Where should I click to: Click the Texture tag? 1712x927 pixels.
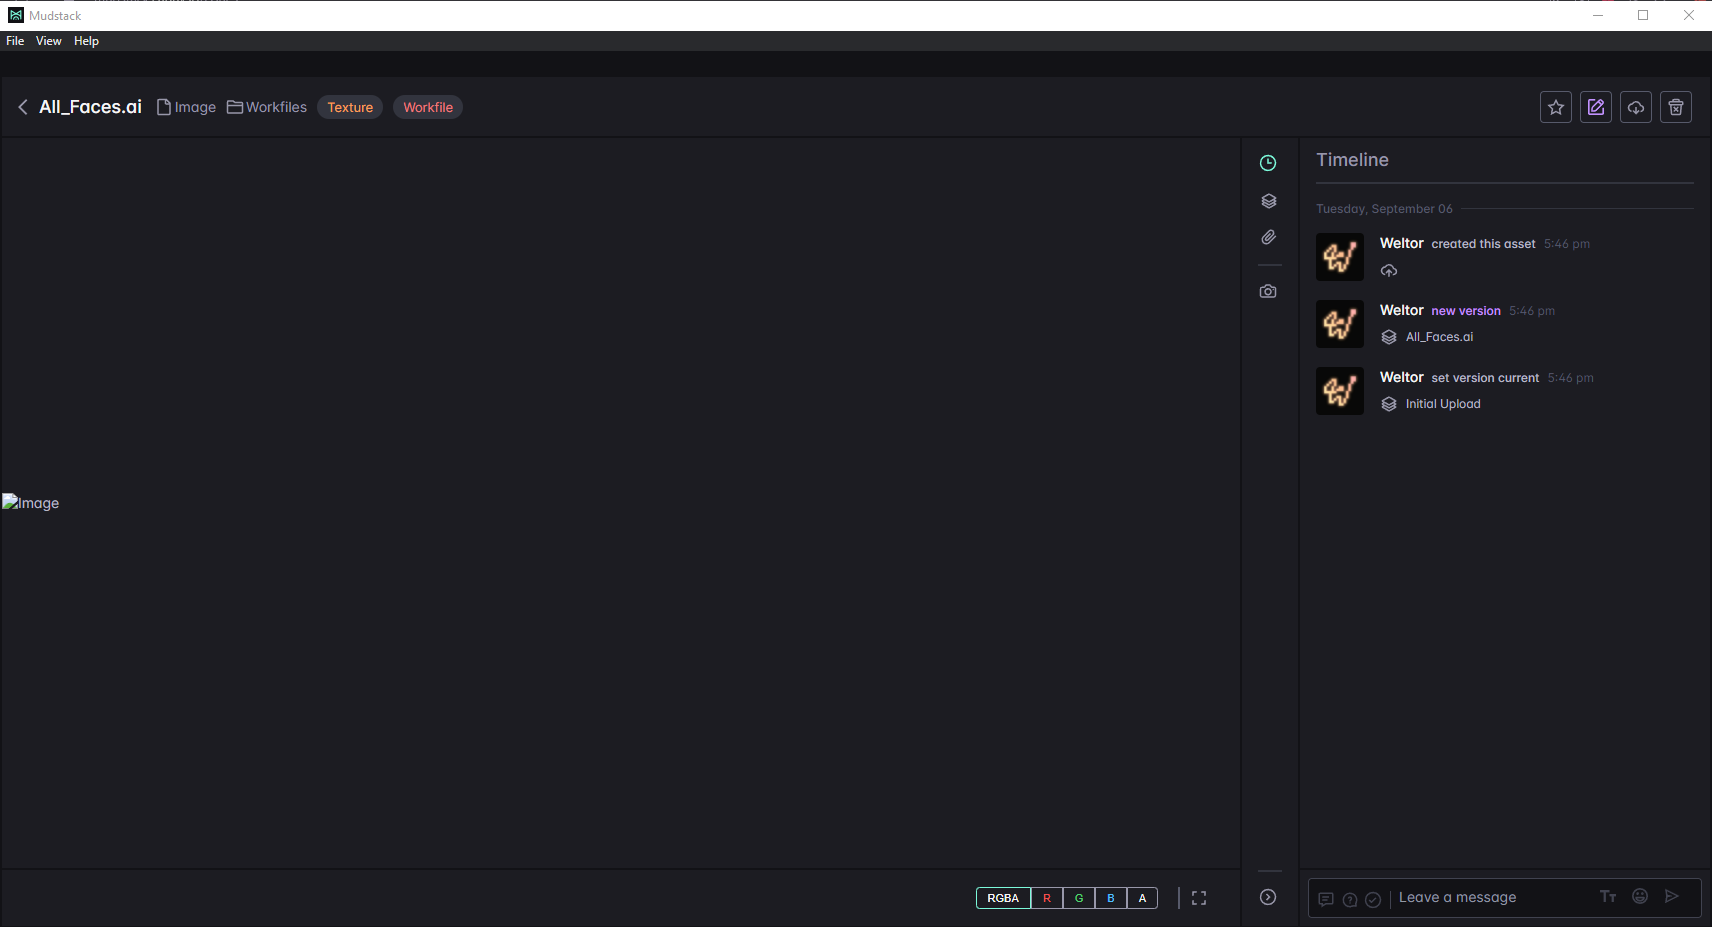[350, 107]
